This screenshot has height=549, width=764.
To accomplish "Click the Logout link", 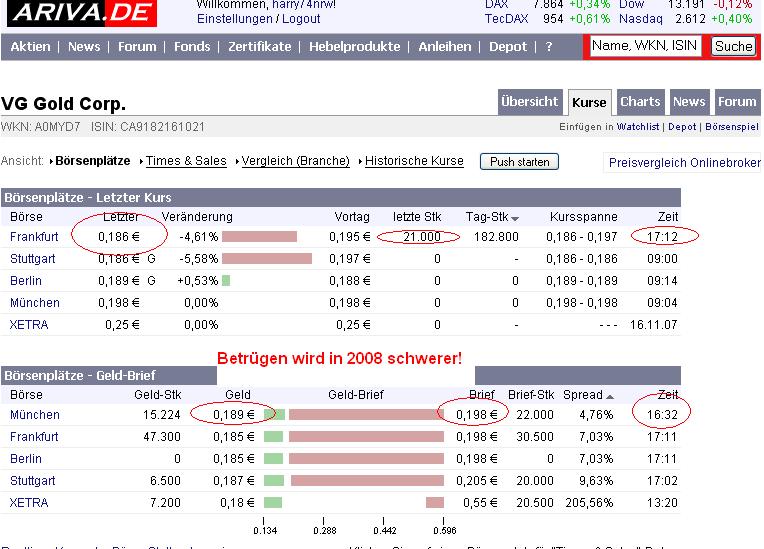I will 301,19.
